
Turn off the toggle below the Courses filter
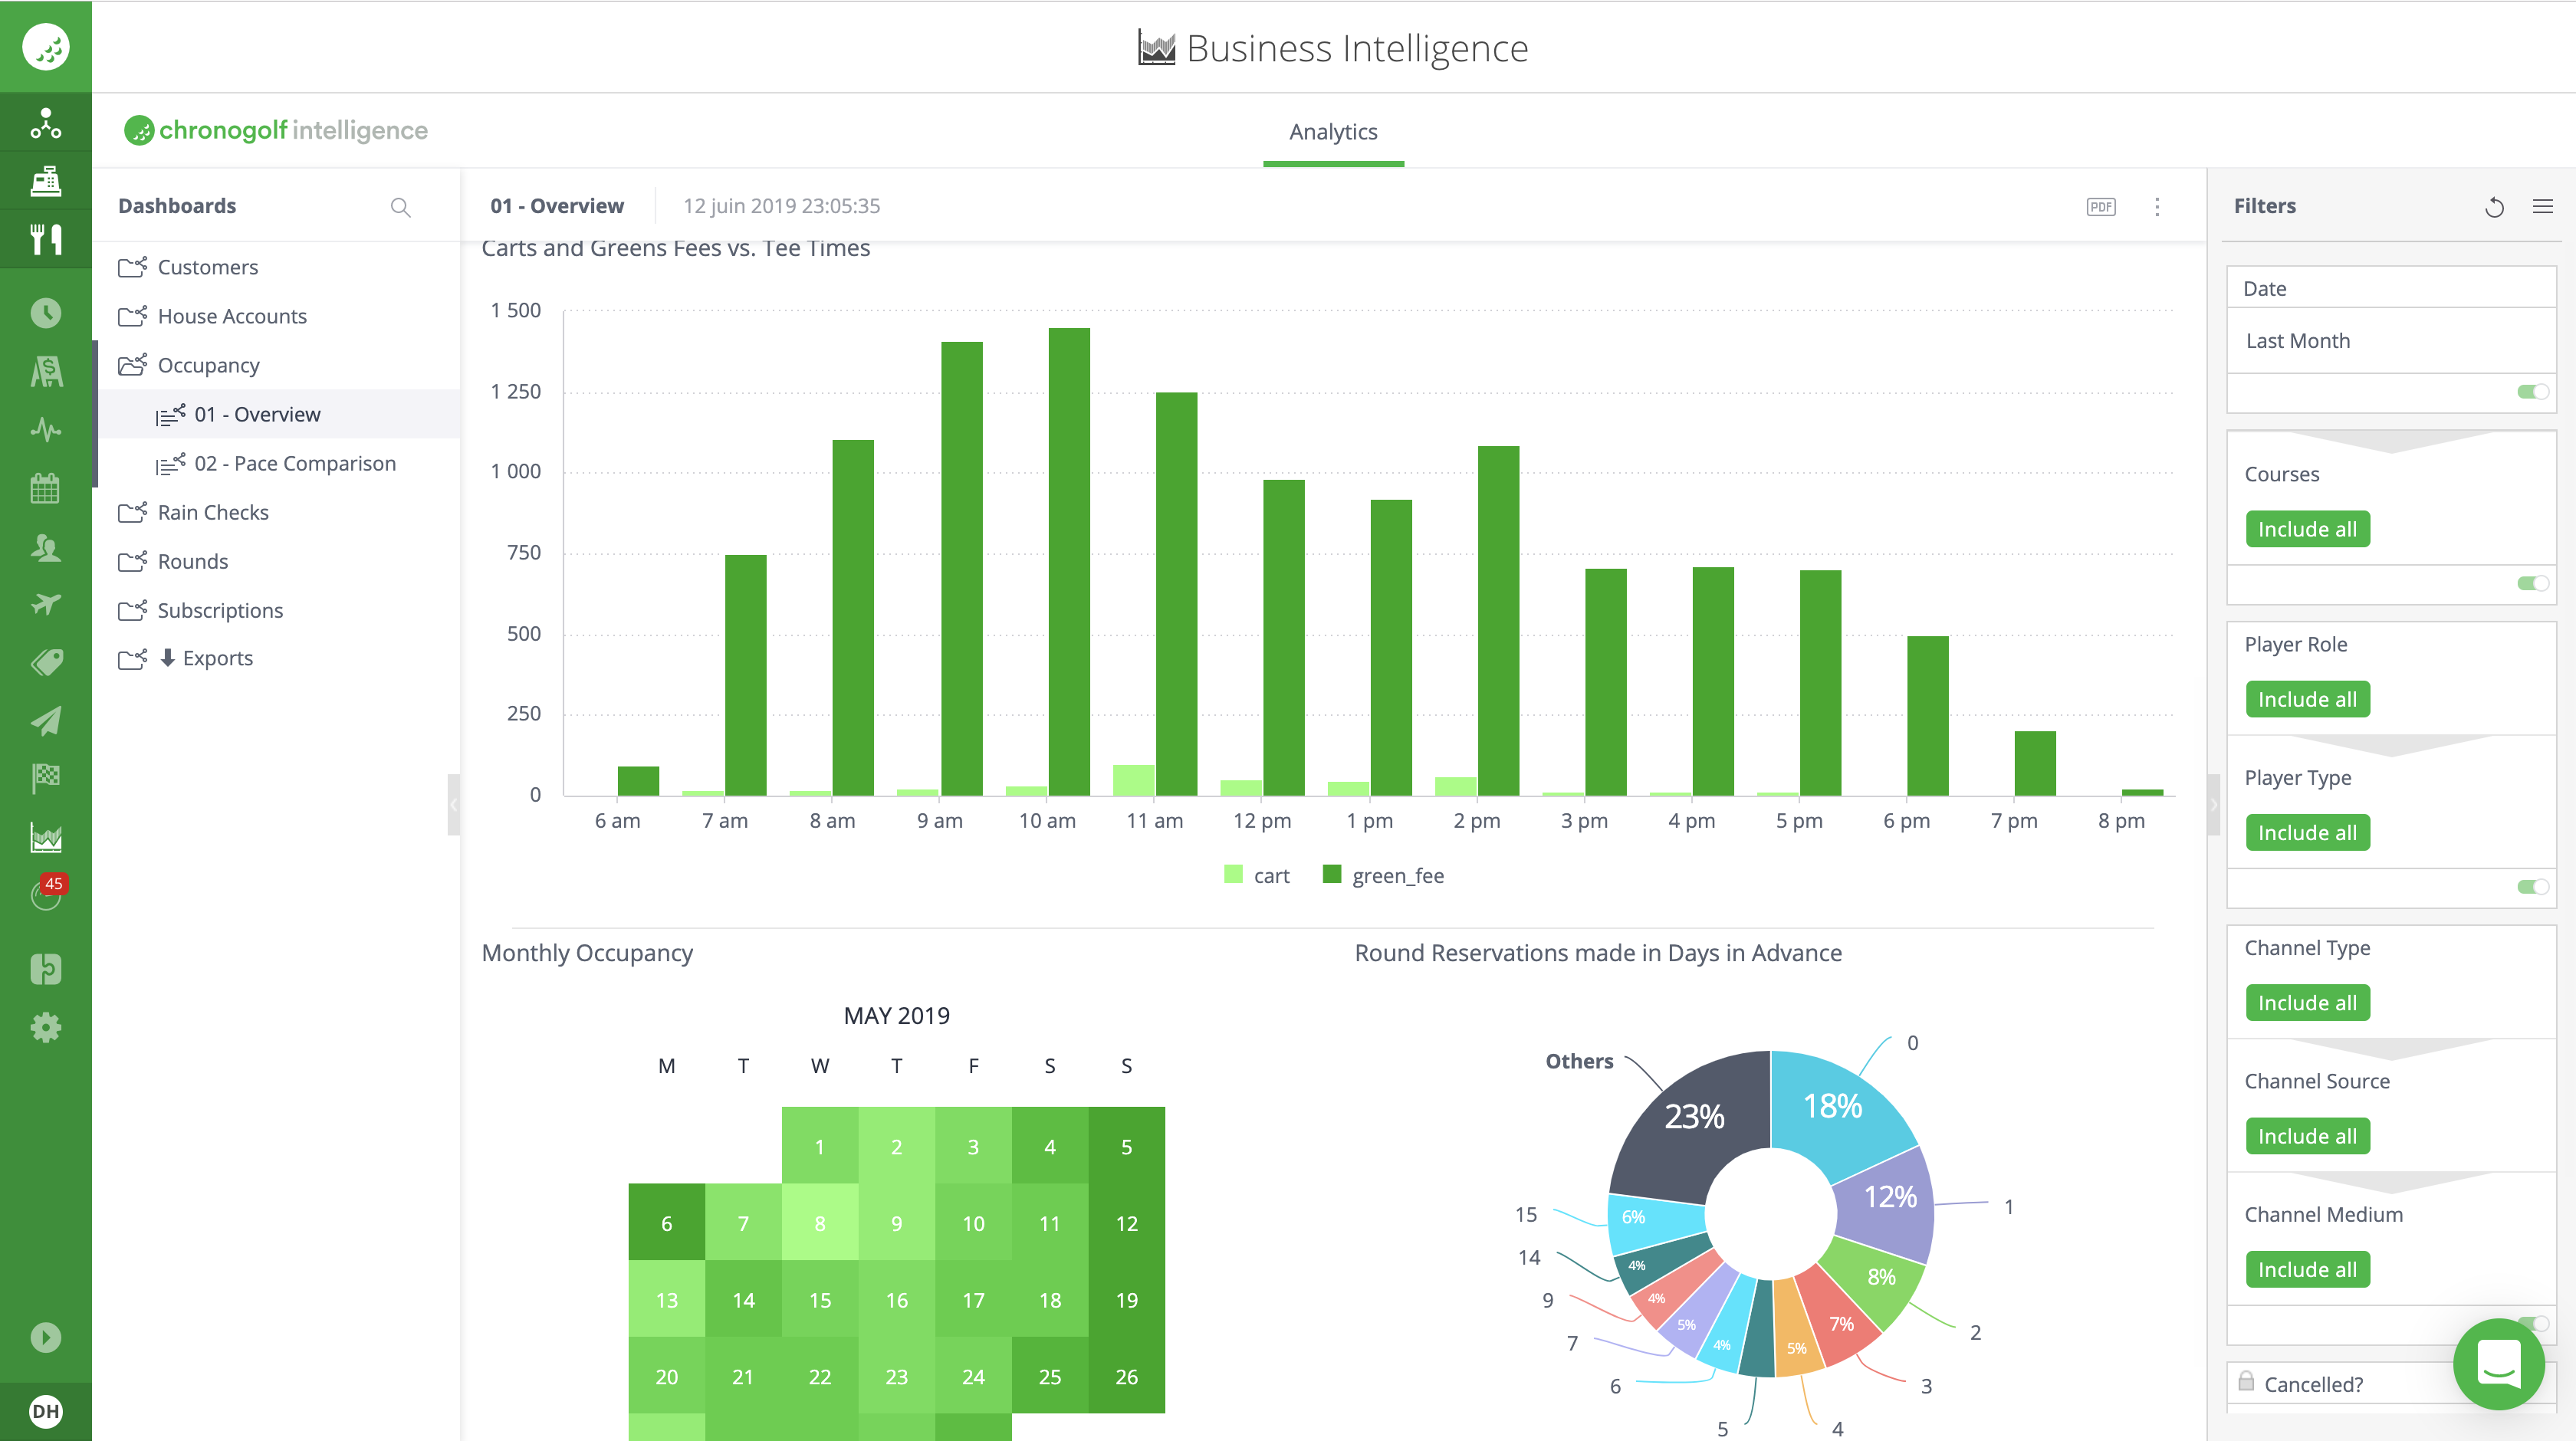[2531, 582]
